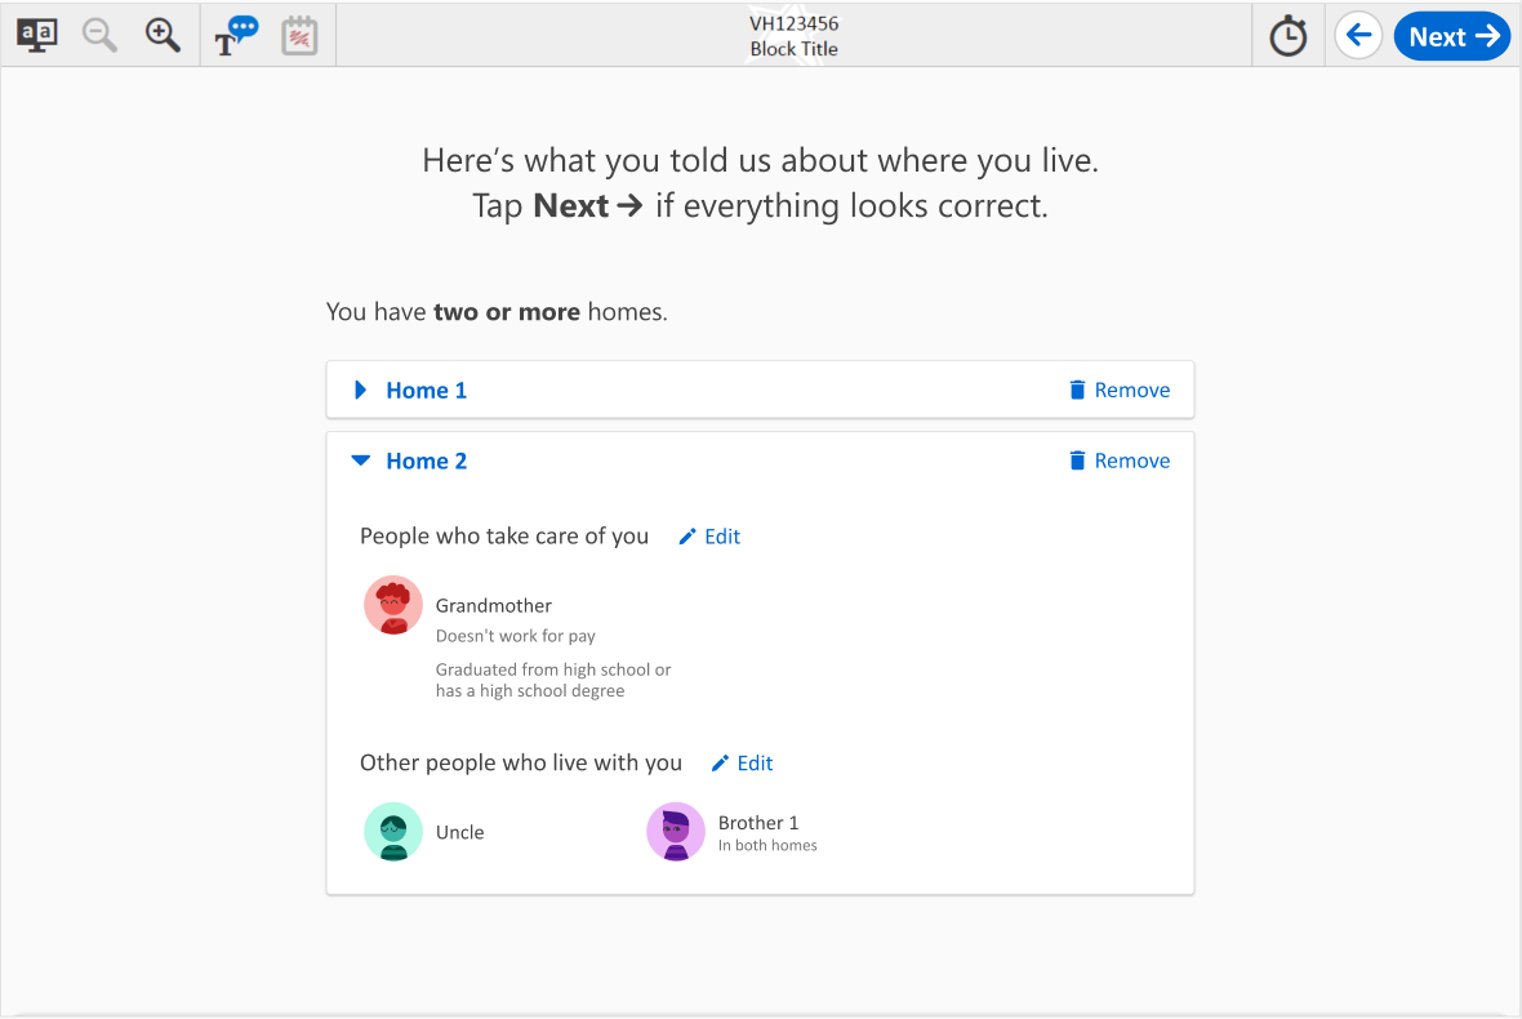Open the scratchwork notepad icon

299,36
